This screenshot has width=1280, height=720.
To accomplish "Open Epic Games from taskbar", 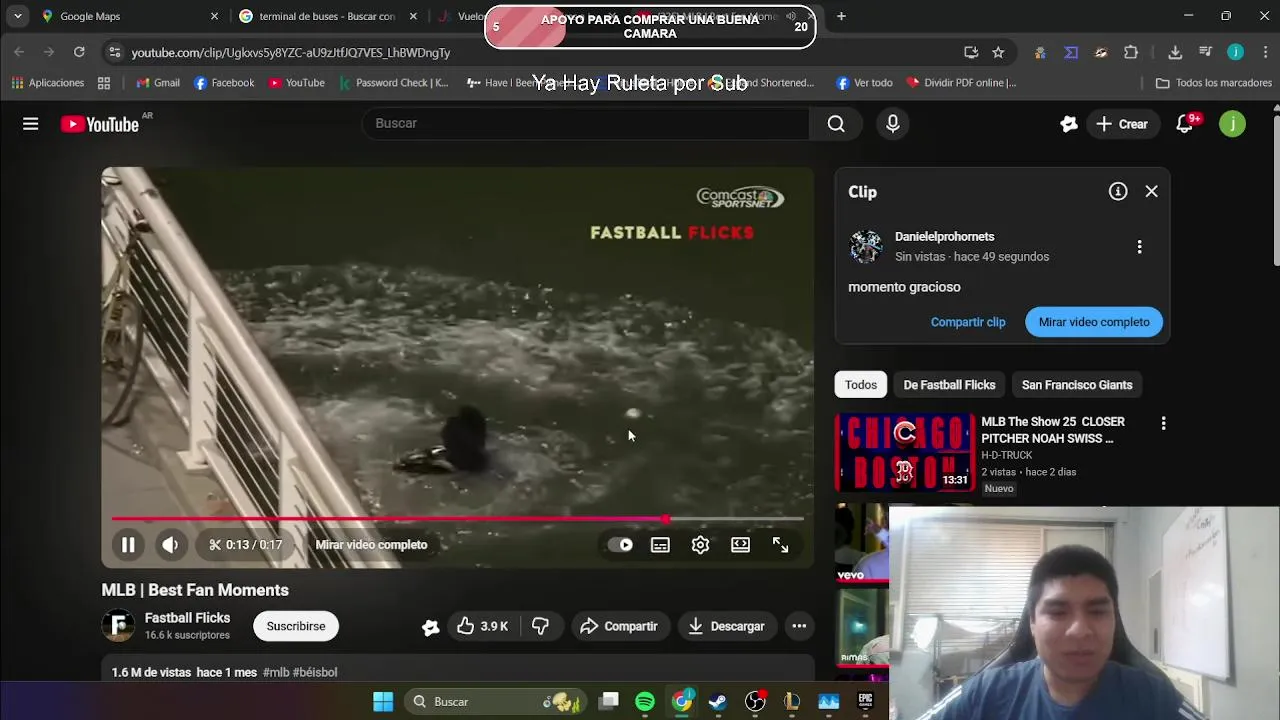I will coord(865,702).
